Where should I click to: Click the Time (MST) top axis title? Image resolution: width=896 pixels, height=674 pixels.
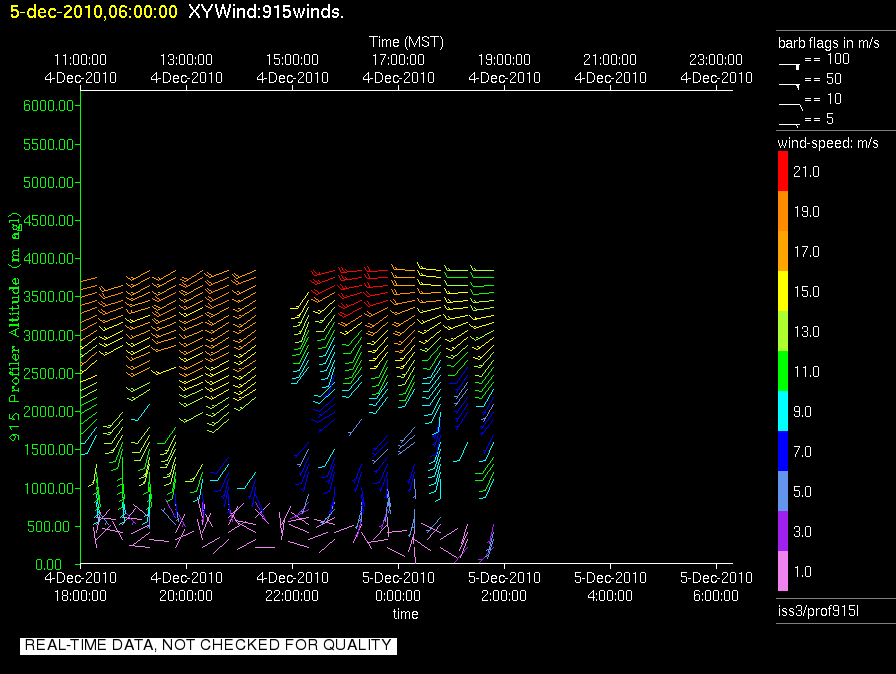click(406, 42)
